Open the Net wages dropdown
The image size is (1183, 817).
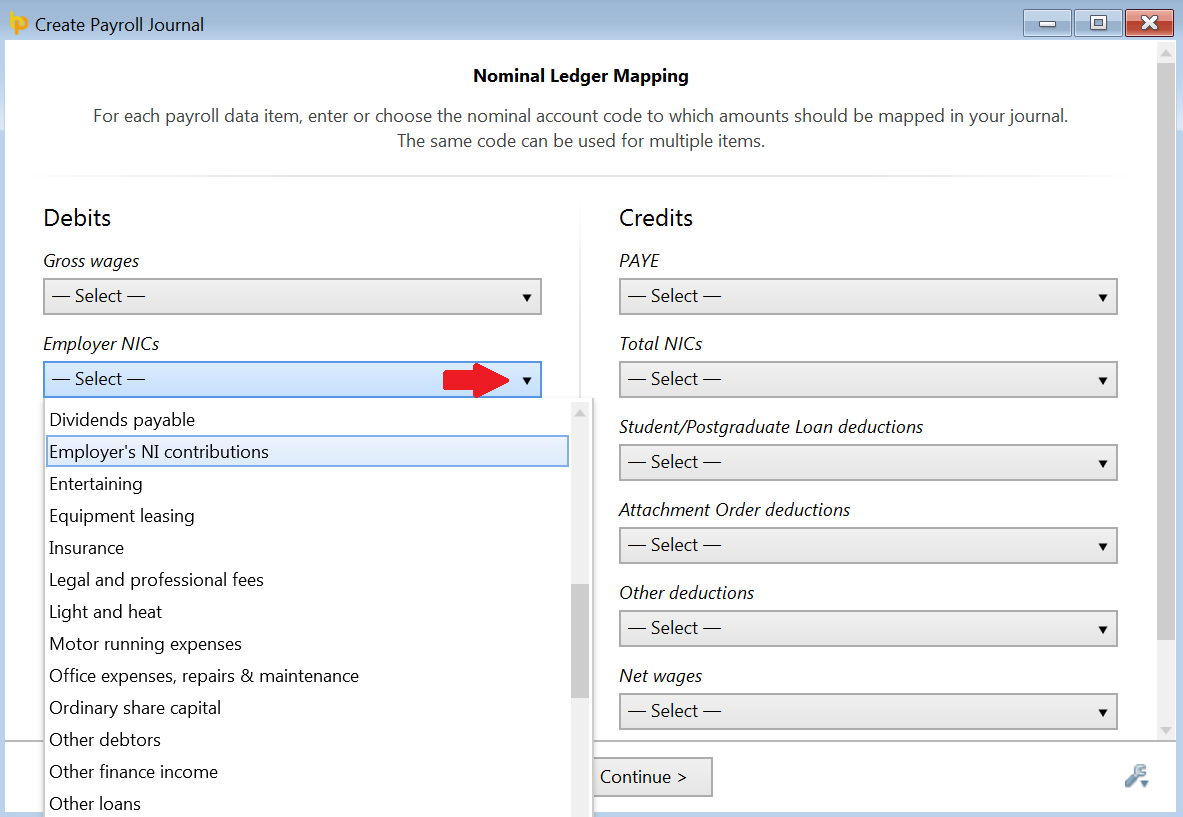click(x=868, y=711)
